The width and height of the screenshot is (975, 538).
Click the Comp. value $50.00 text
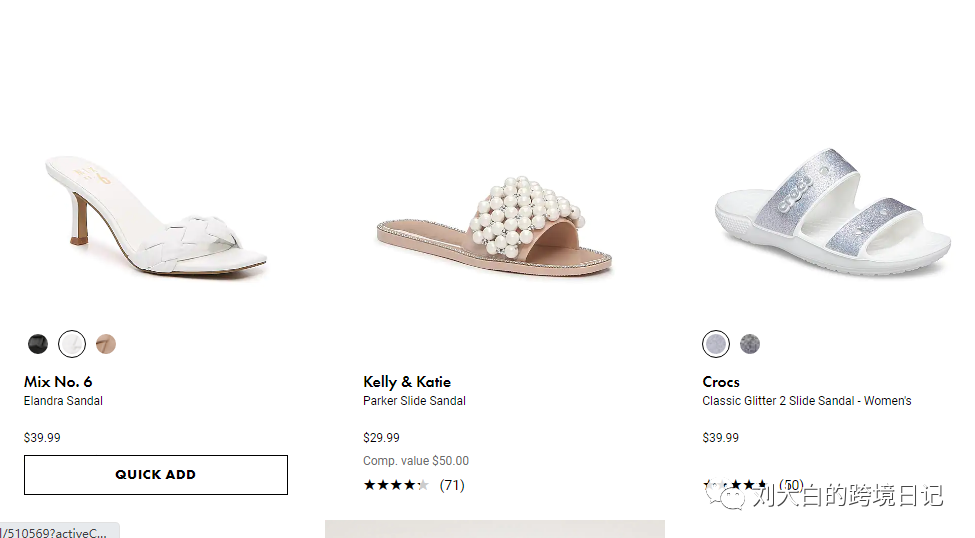[416, 461]
